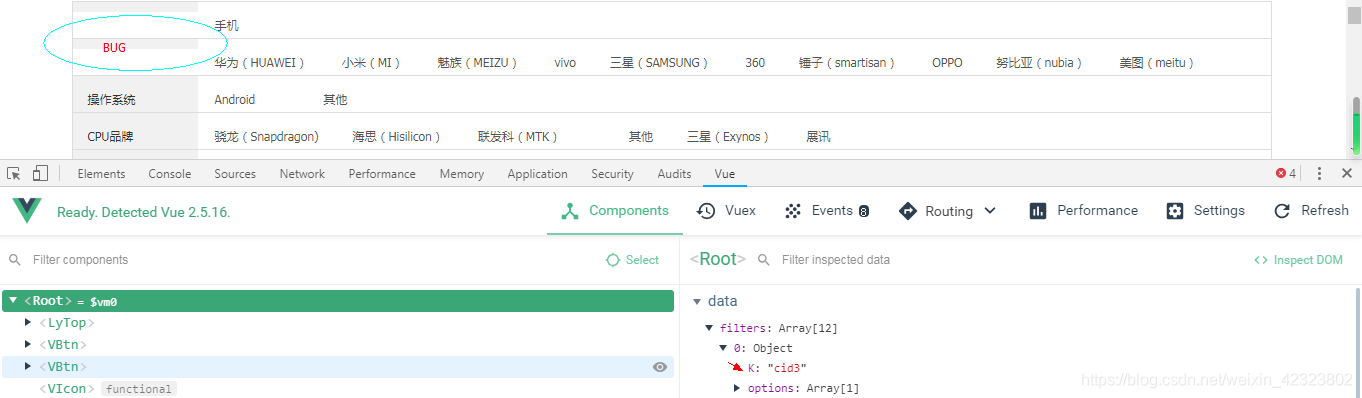Click 手机 category filter

pos(226,26)
